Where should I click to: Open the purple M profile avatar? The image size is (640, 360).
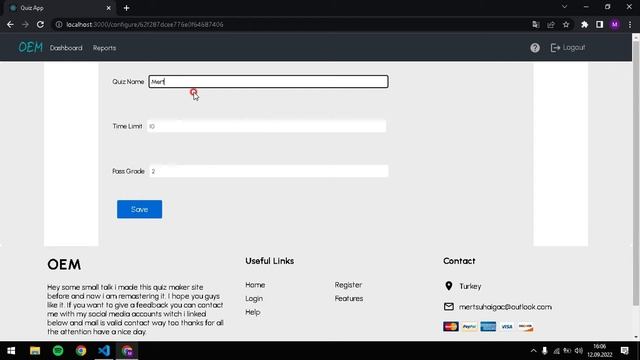(x=615, y=24)
